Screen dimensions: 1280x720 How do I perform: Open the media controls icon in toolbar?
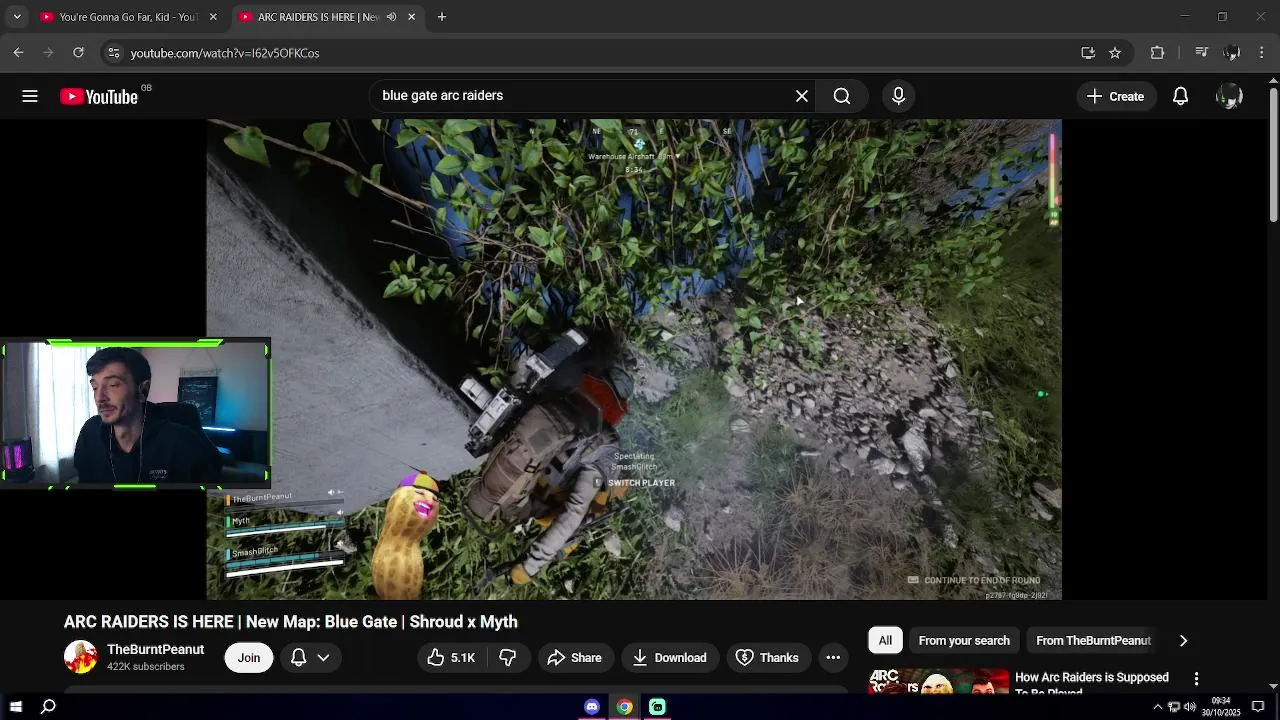tap(1202, 53)
